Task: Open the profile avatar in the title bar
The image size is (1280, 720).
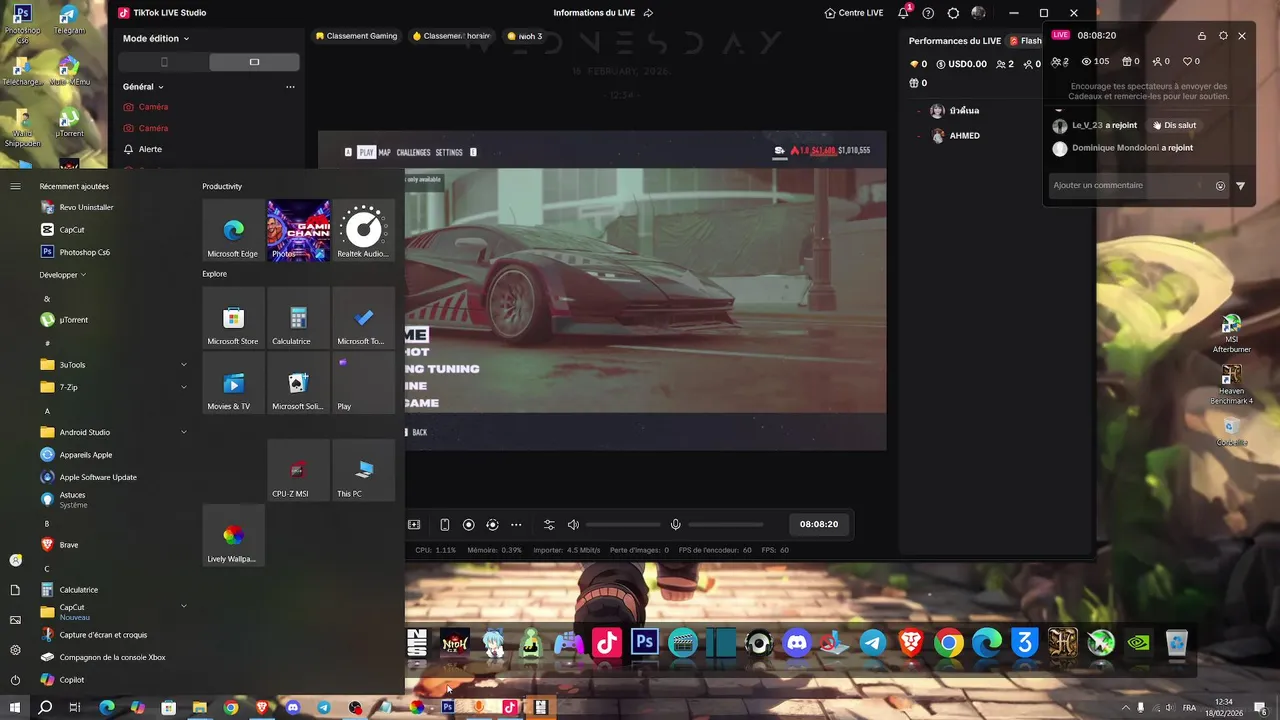Action: coord(978,13)
